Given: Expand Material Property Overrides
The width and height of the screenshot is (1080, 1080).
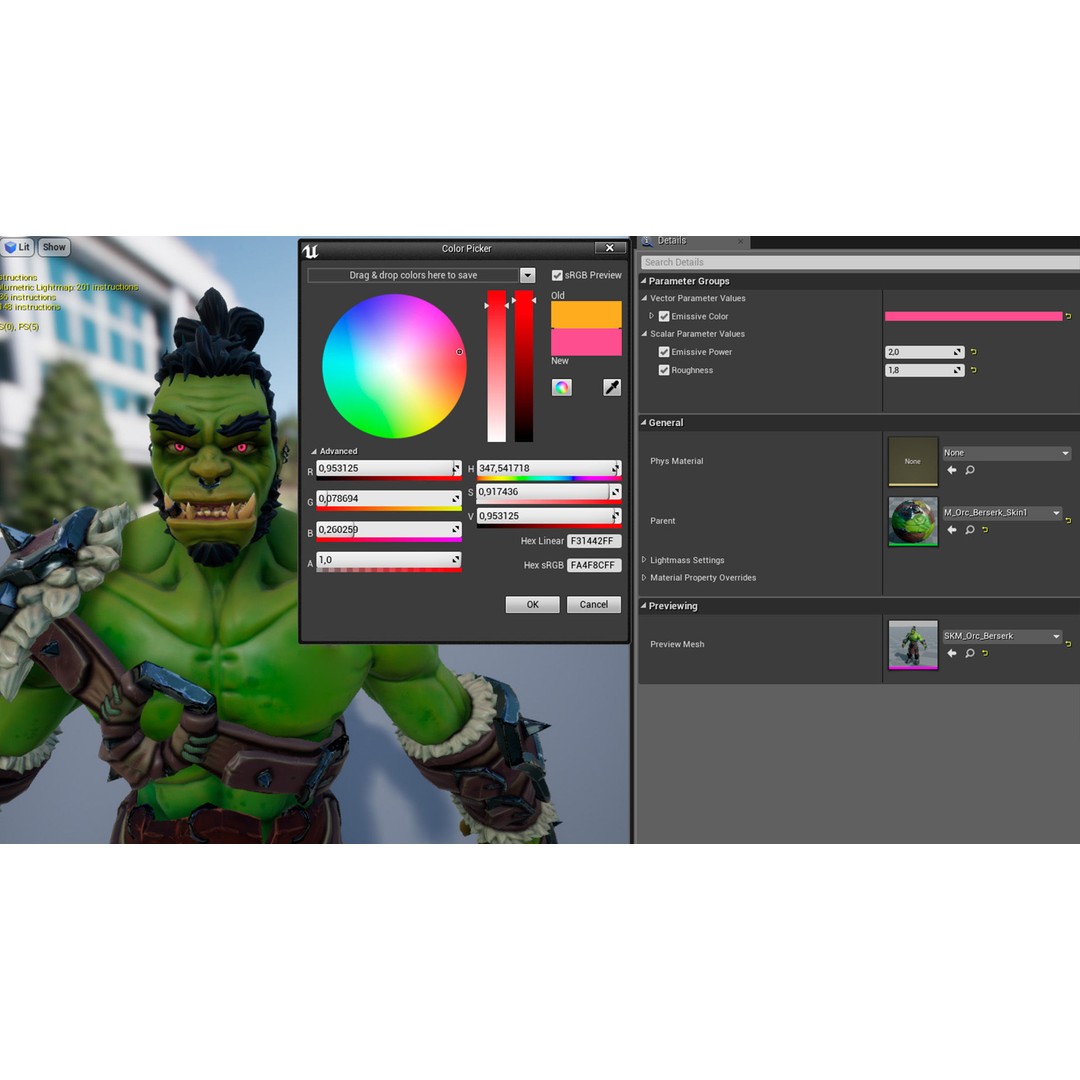Looking at the screenshot, I should click(644, 578).
